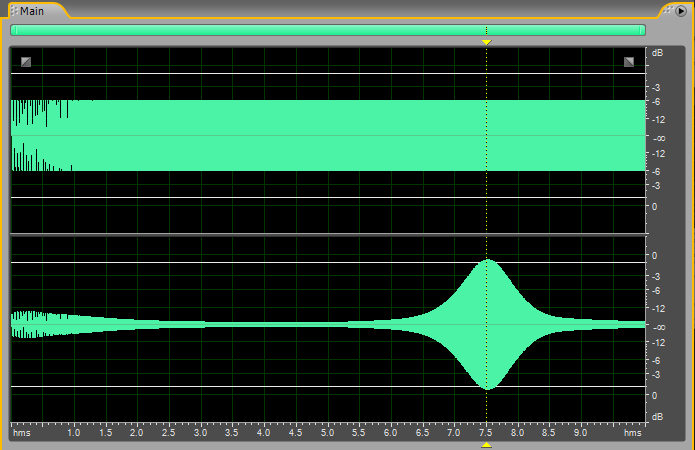Click the top yellow playhead marker
This screenshot has width=695, height=450.
pyautogui.click(x=486, y=42)
